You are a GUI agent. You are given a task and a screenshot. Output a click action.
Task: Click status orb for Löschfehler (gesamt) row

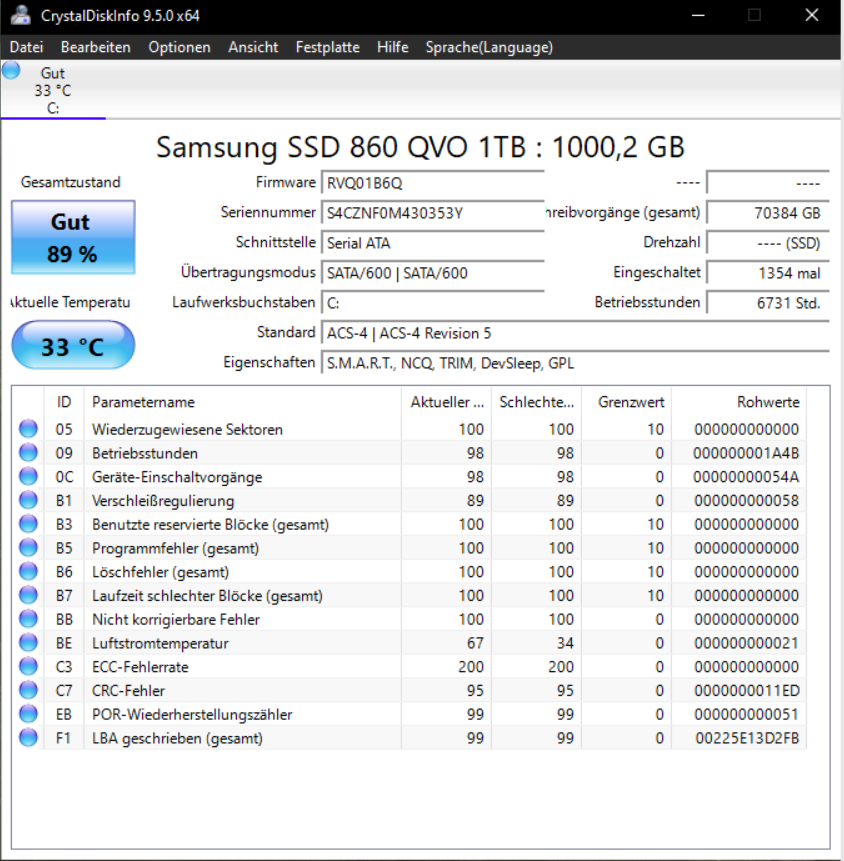28,572
